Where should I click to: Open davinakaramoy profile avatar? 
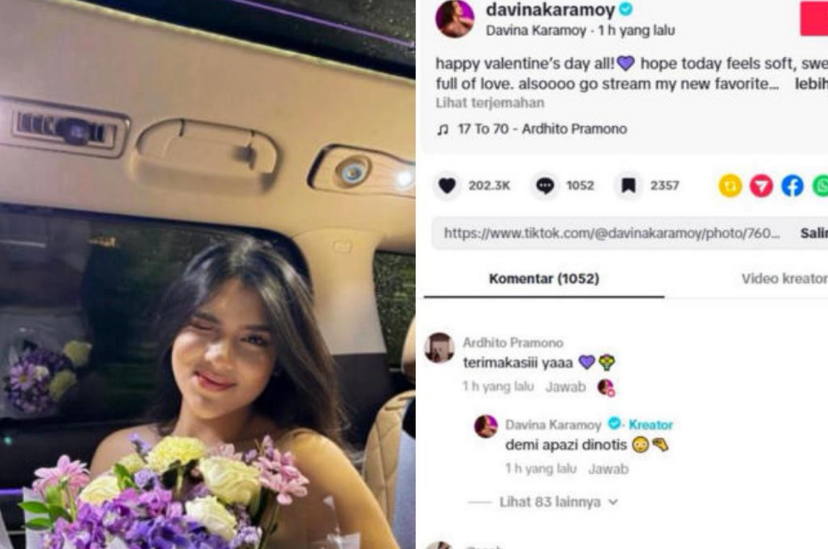[x=455, y=19]
